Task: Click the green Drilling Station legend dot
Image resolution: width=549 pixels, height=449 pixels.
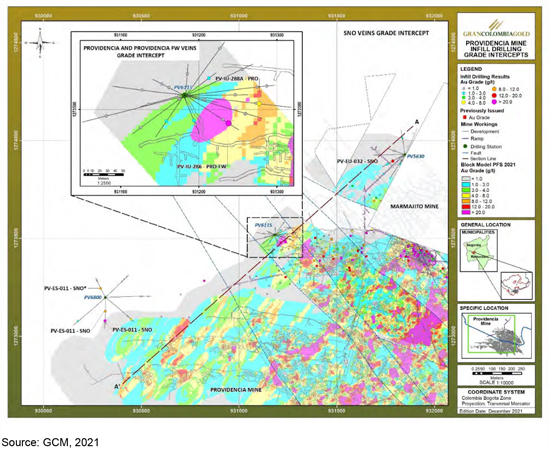Action: click(x=465, y=146)
